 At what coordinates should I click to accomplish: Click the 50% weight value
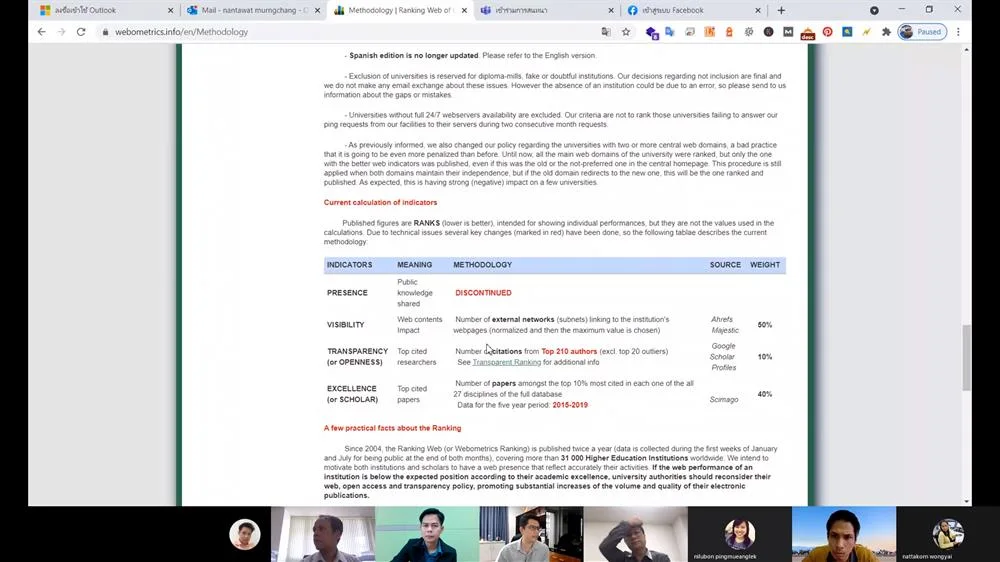tap(765, 325)
